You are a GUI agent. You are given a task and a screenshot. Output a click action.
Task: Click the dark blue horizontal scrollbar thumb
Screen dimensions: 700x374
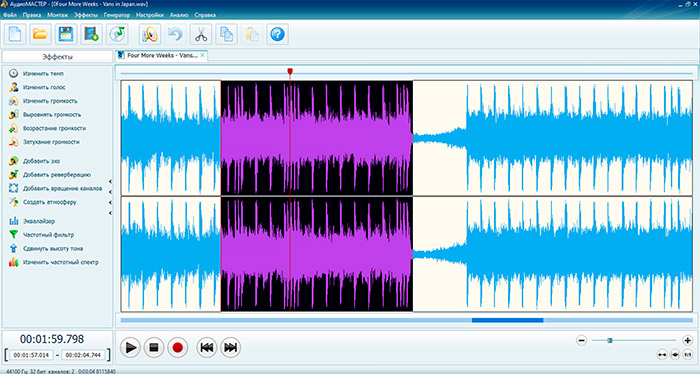pyautogui.click(x=508, y=320)
